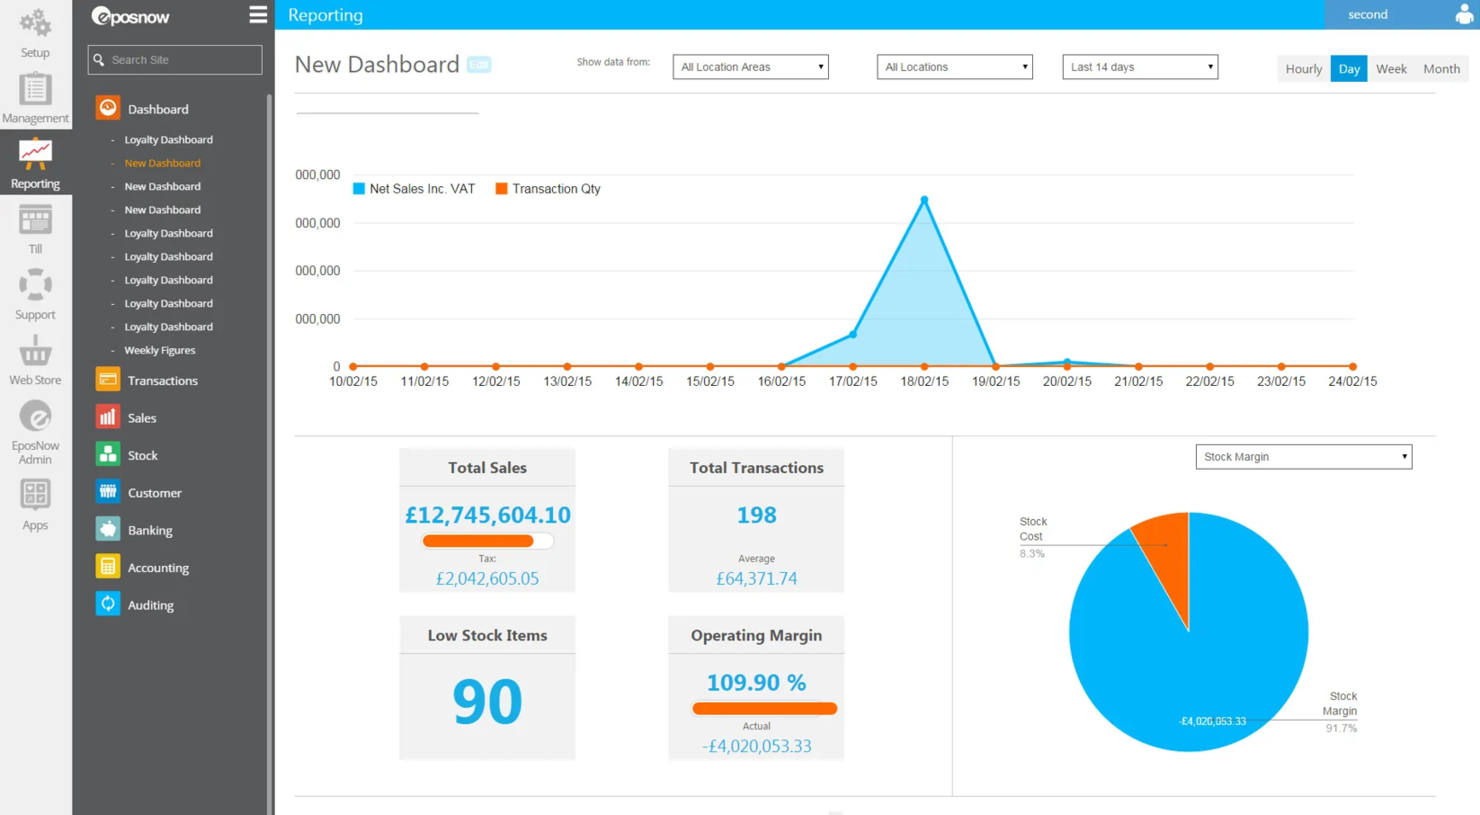Click the Total Sales £12,745,604.10 value
The width and height of the screenshot is (1480, 815).
(487, 515)
